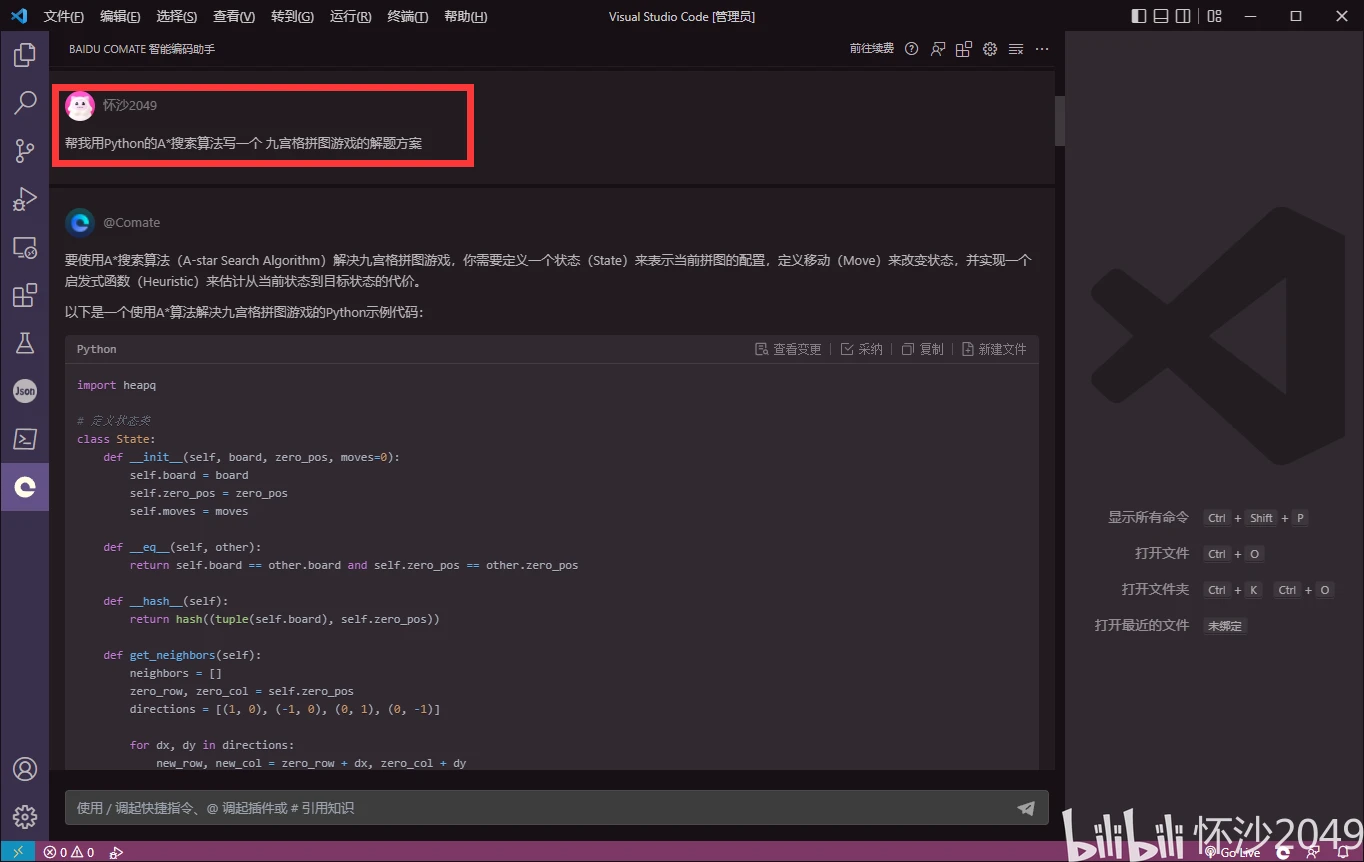The width and height of the screenshot is (1364, 862).
Task: Click Go Live in the status bar
Action: [x=1233, y=852]
